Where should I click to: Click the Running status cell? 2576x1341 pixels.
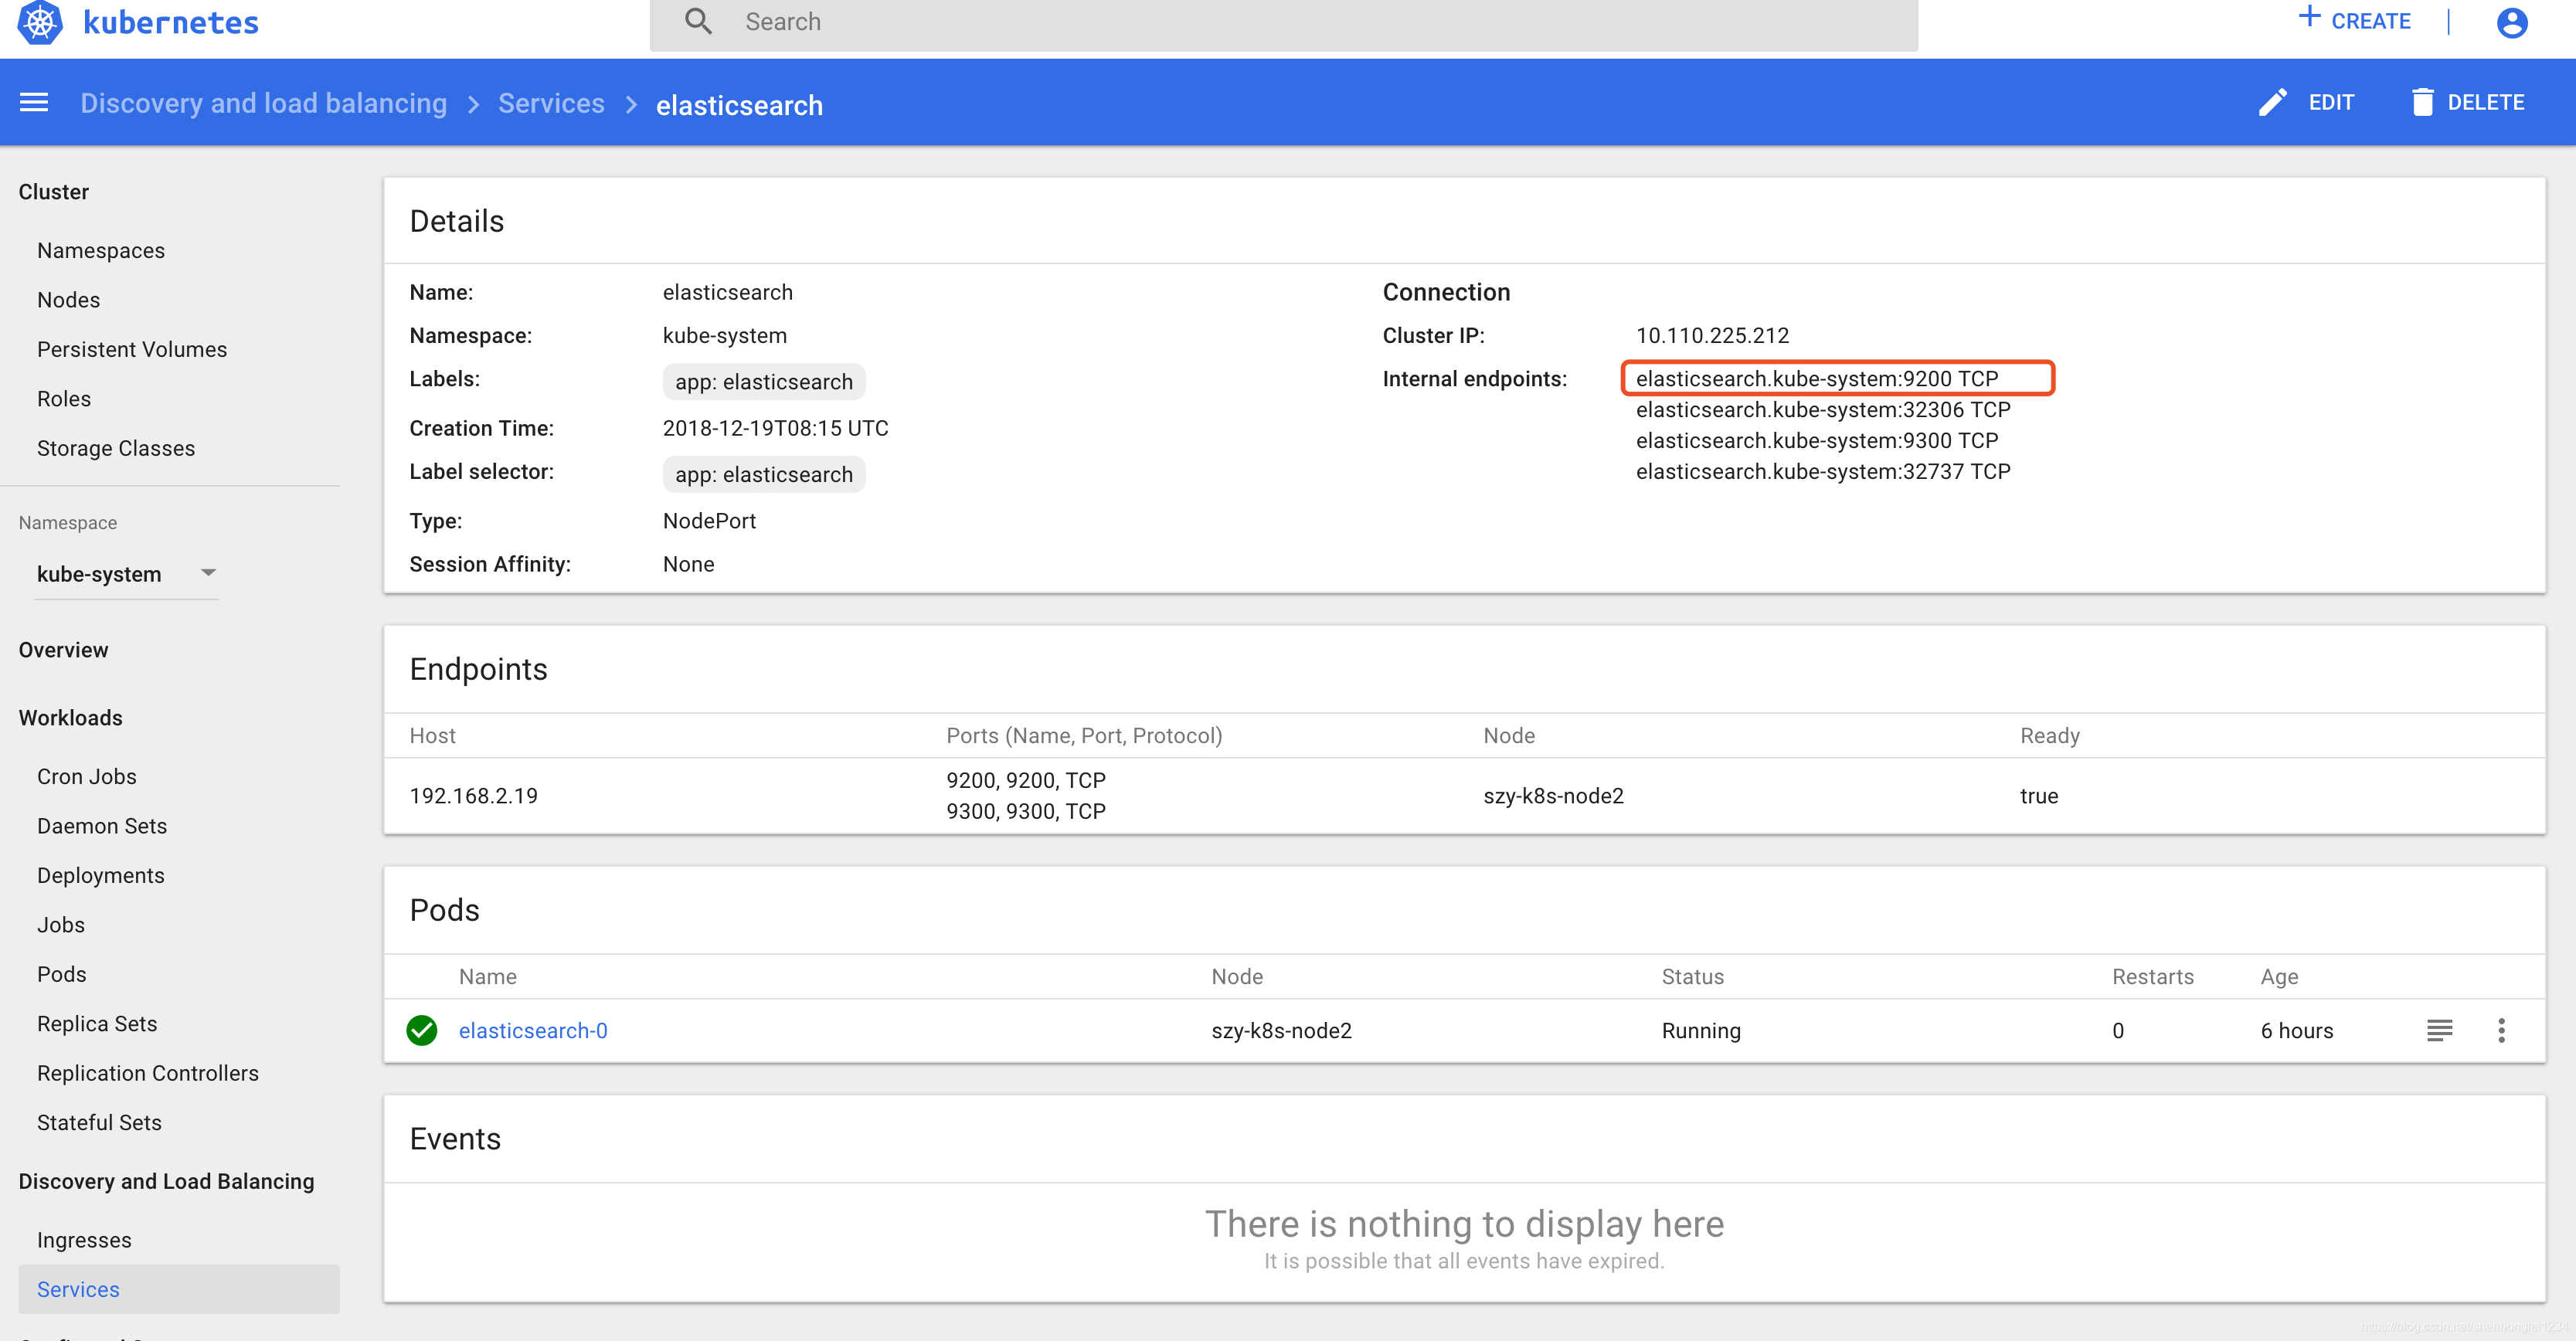click(x=1701, y=1031)
